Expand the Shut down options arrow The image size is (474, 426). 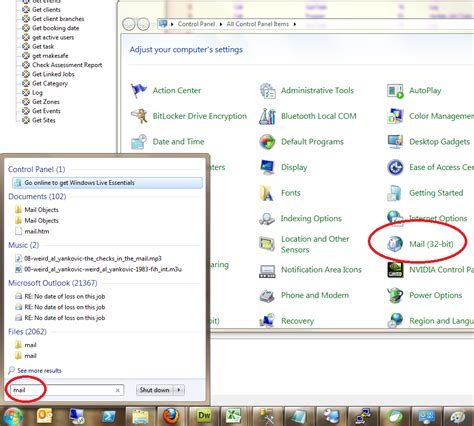click(x=179, y=390)
